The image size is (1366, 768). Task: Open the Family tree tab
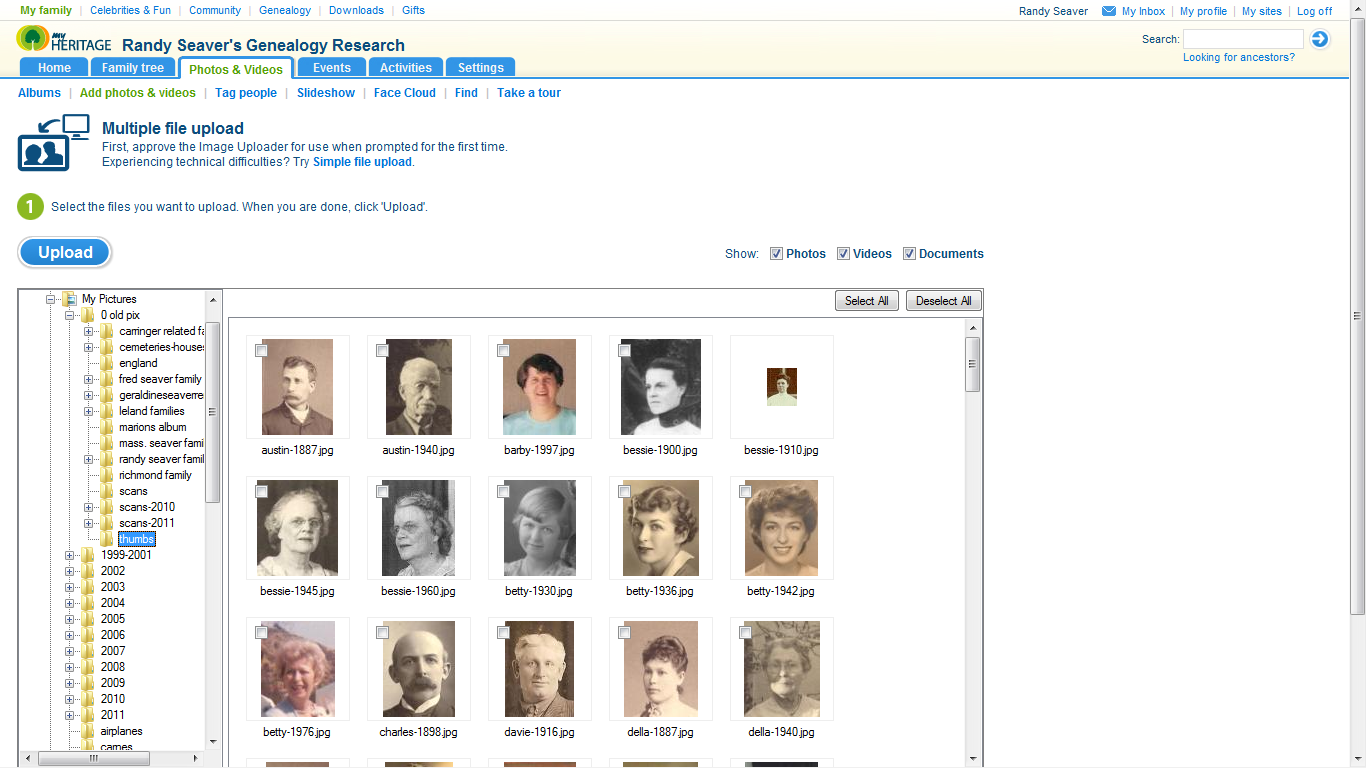click(x=133, y=68)
